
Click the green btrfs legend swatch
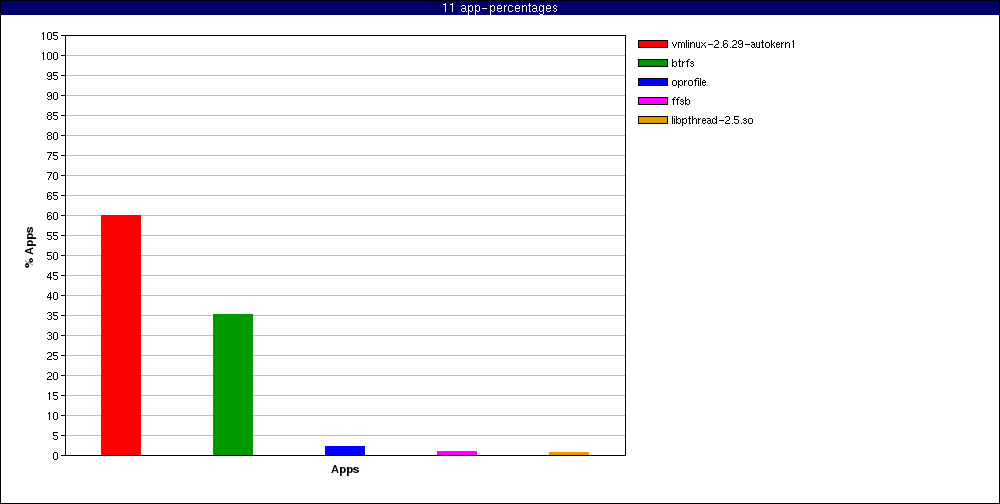(x=652, y=63)
